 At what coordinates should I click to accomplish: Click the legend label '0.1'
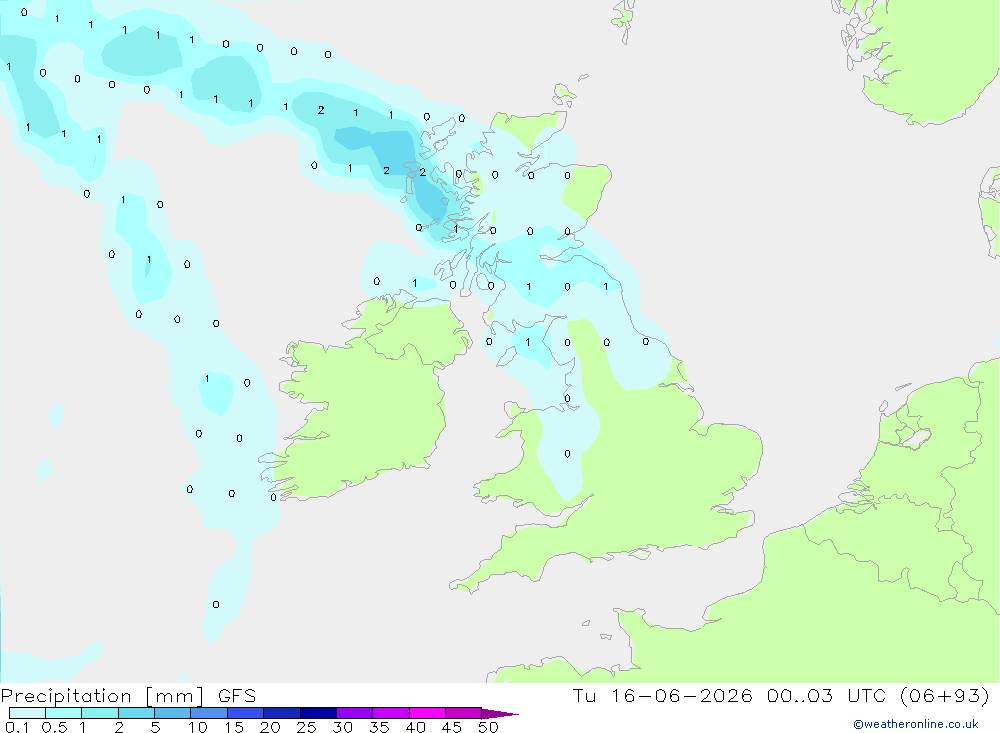click(17, 727)
